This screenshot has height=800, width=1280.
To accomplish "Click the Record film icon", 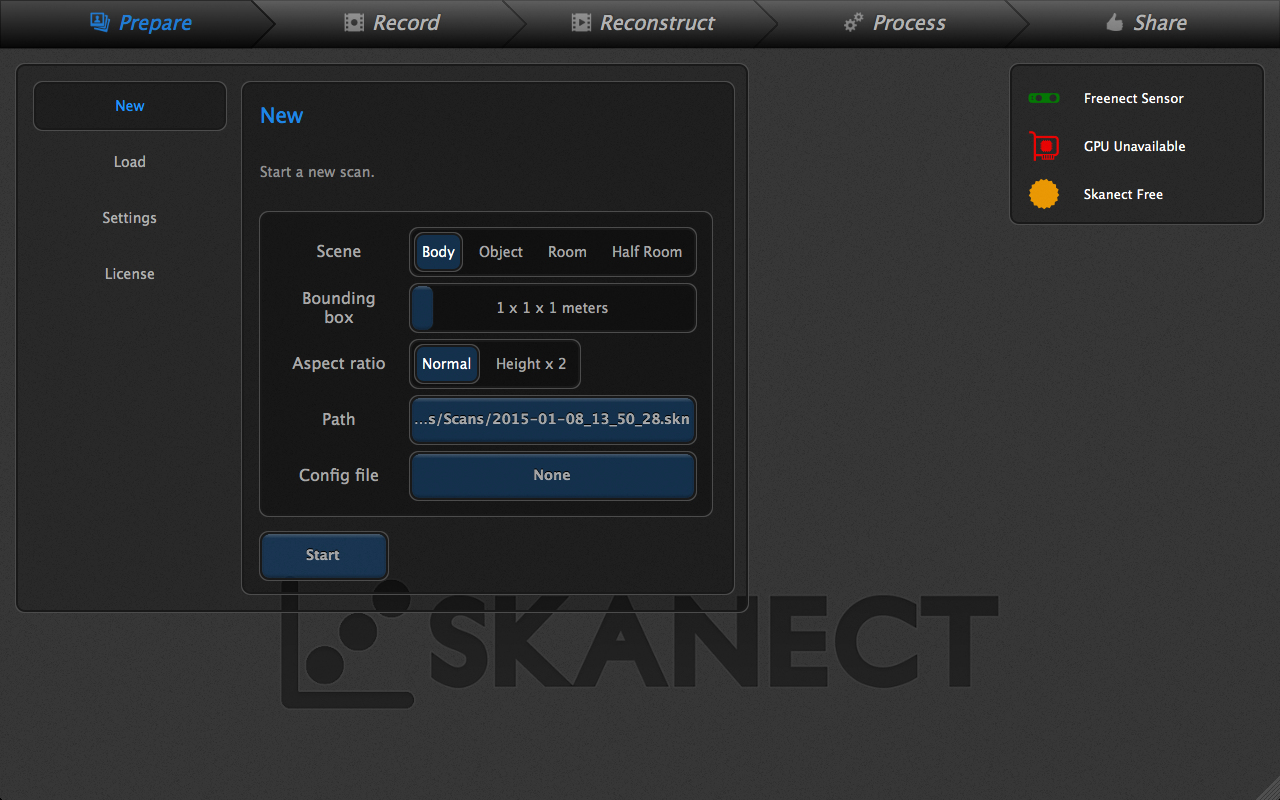I will 354,22.
